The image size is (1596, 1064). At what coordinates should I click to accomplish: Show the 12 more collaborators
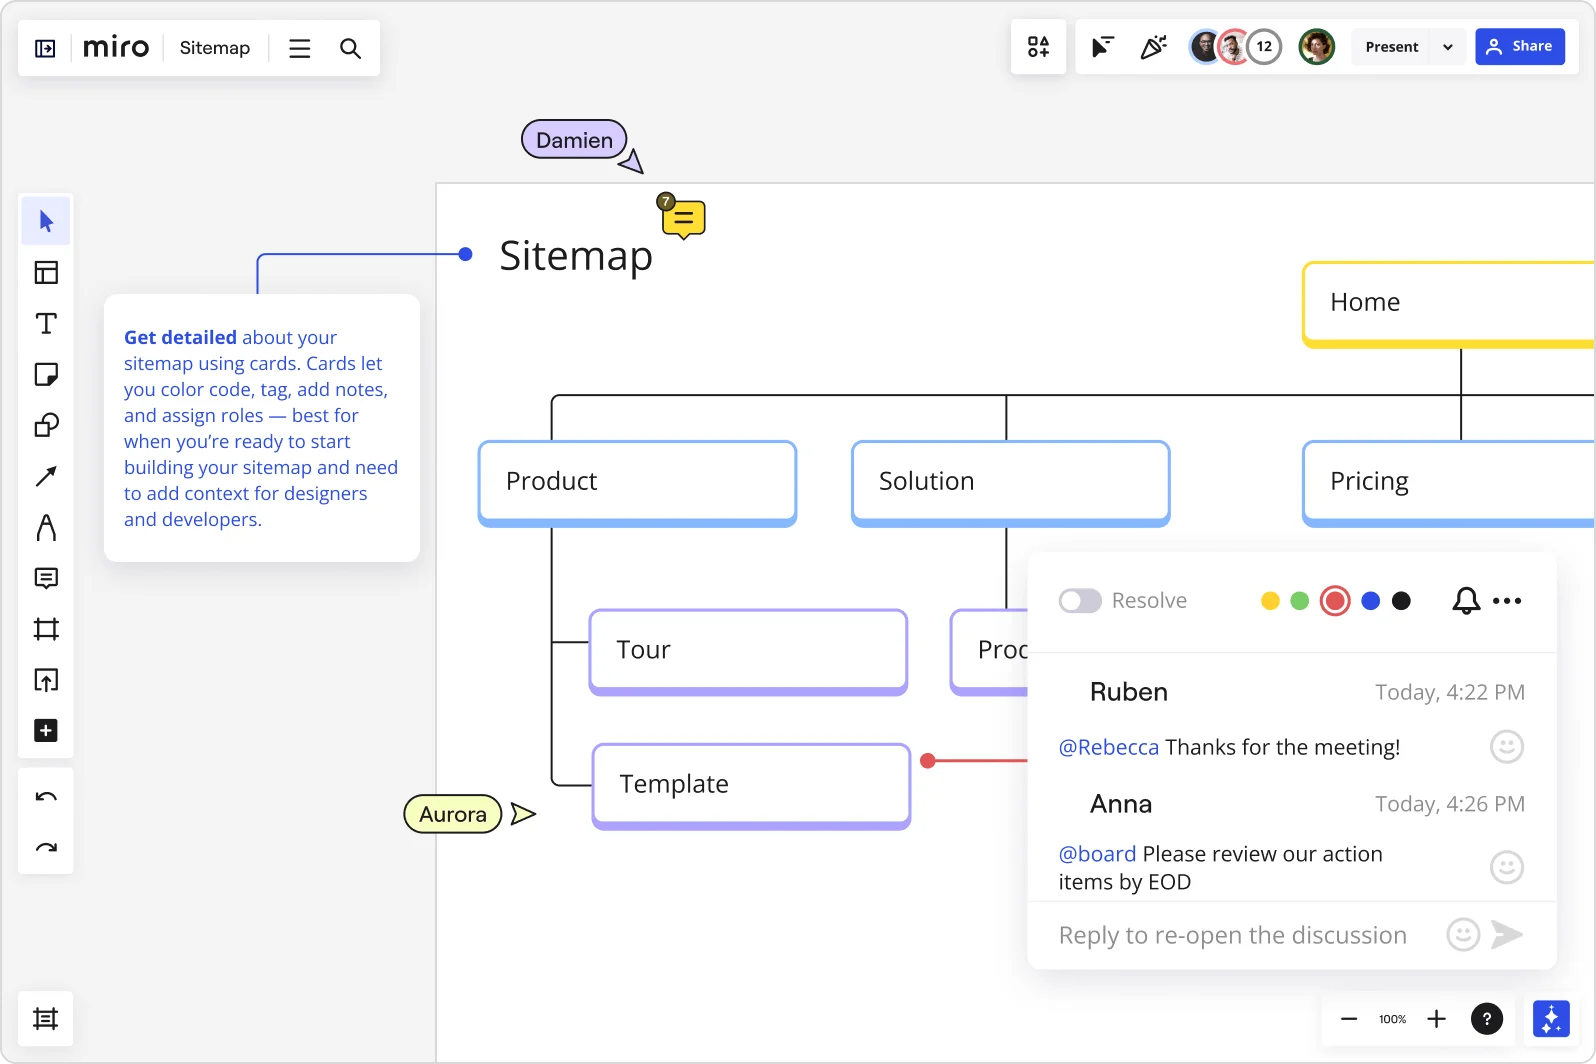1264,47
